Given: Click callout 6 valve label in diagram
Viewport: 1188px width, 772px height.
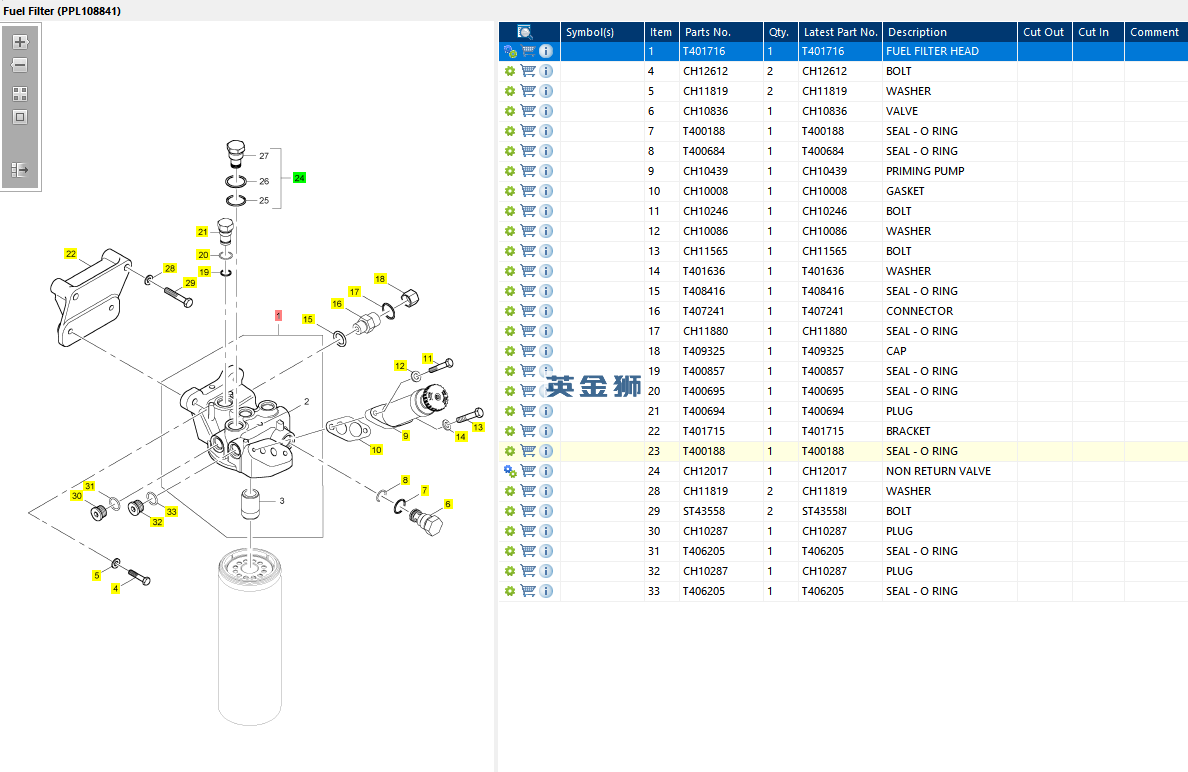Looking at the screenshot, I should [x=448, y=504].
